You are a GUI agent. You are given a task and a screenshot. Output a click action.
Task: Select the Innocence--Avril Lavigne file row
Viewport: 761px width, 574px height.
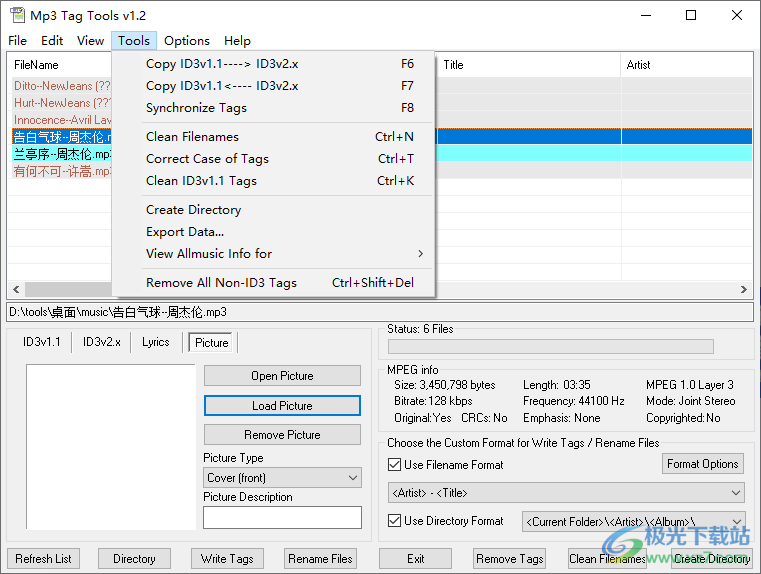pos(62,120)
